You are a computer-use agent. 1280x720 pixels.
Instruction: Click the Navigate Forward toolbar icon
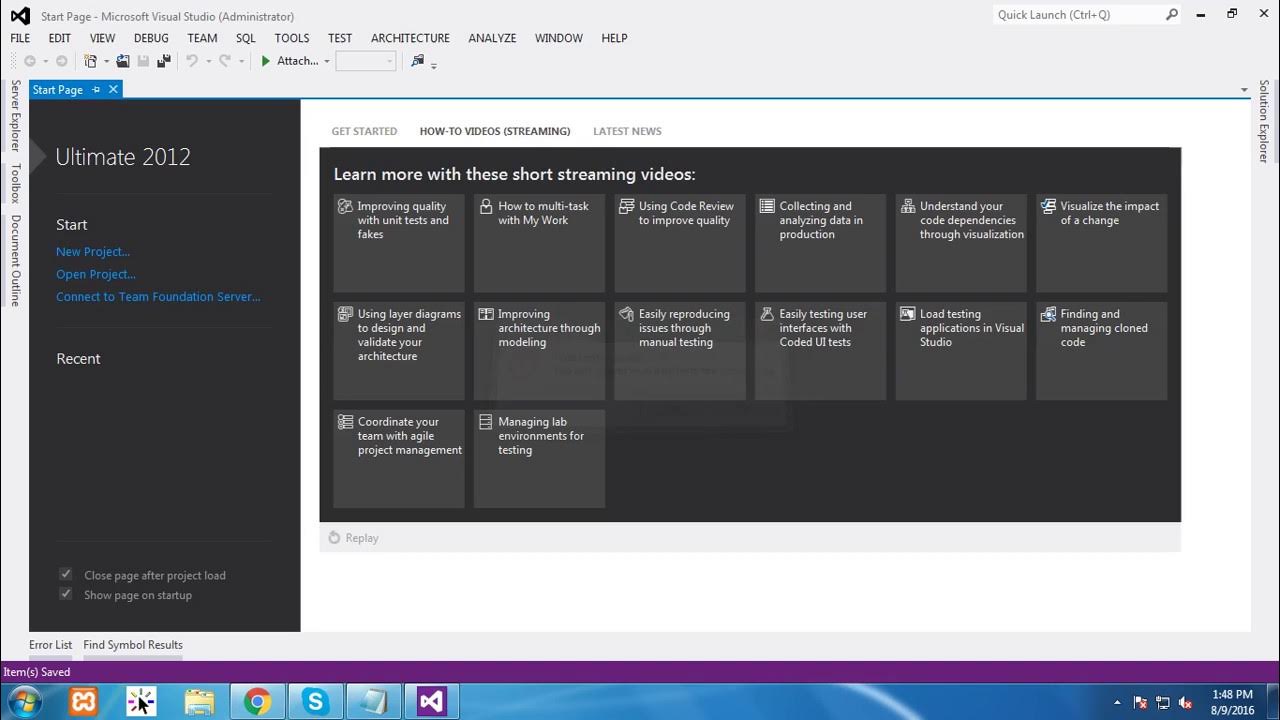[61, 61]
